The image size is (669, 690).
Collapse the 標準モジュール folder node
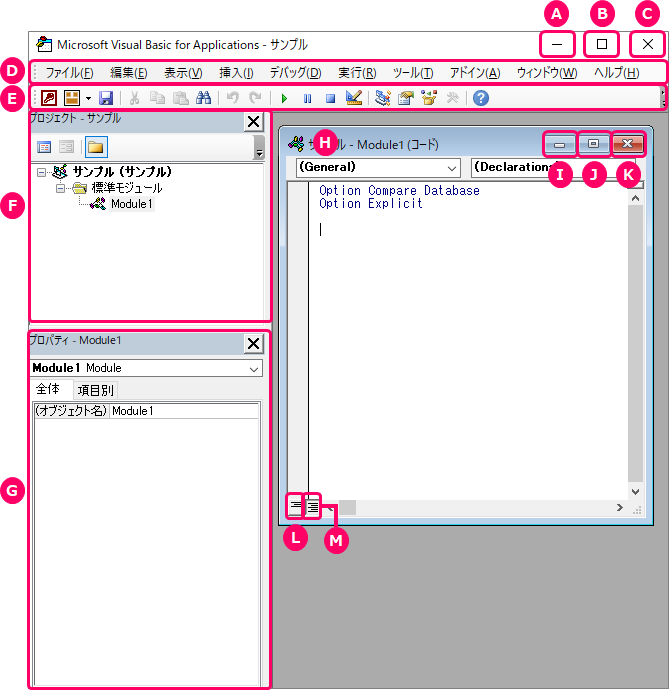61,188
